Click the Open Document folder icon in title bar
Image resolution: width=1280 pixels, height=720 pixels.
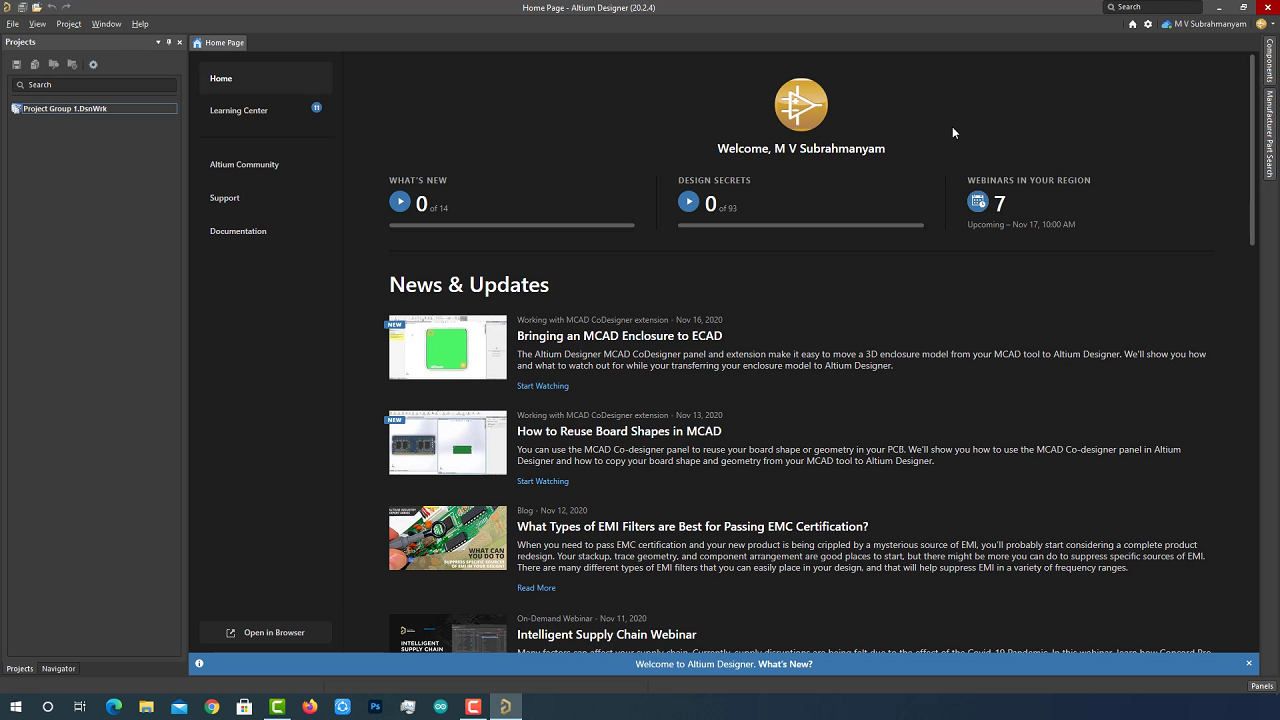click(37, 7)
